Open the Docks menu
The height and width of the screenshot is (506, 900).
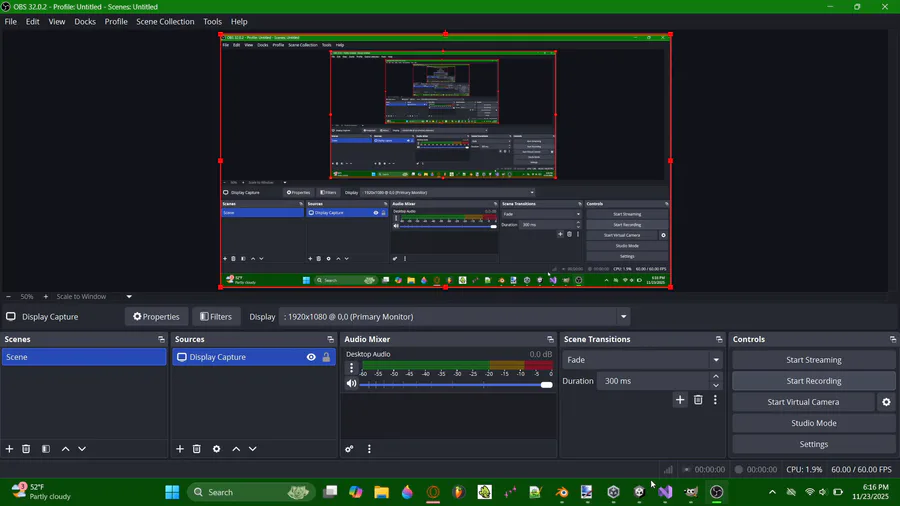coord(84,21)
